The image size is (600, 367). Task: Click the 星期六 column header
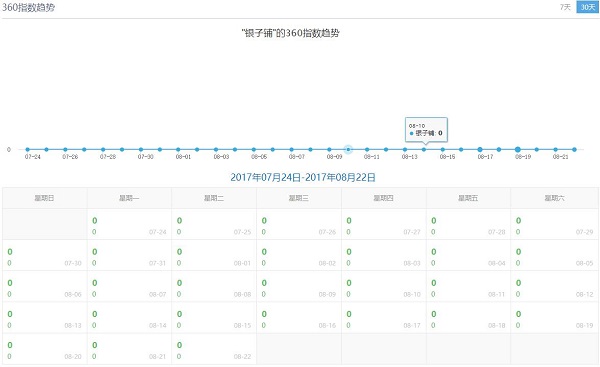[x=555, y=198]
